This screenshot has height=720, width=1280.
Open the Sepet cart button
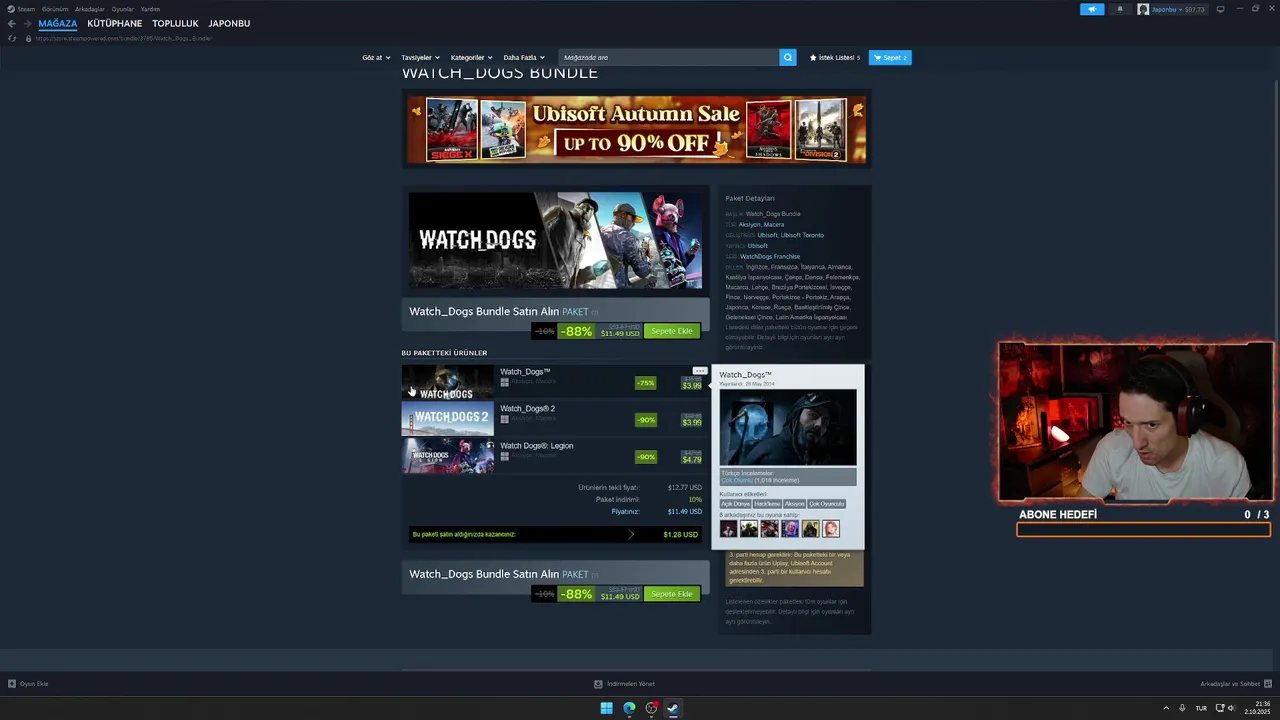click(890, 57)
